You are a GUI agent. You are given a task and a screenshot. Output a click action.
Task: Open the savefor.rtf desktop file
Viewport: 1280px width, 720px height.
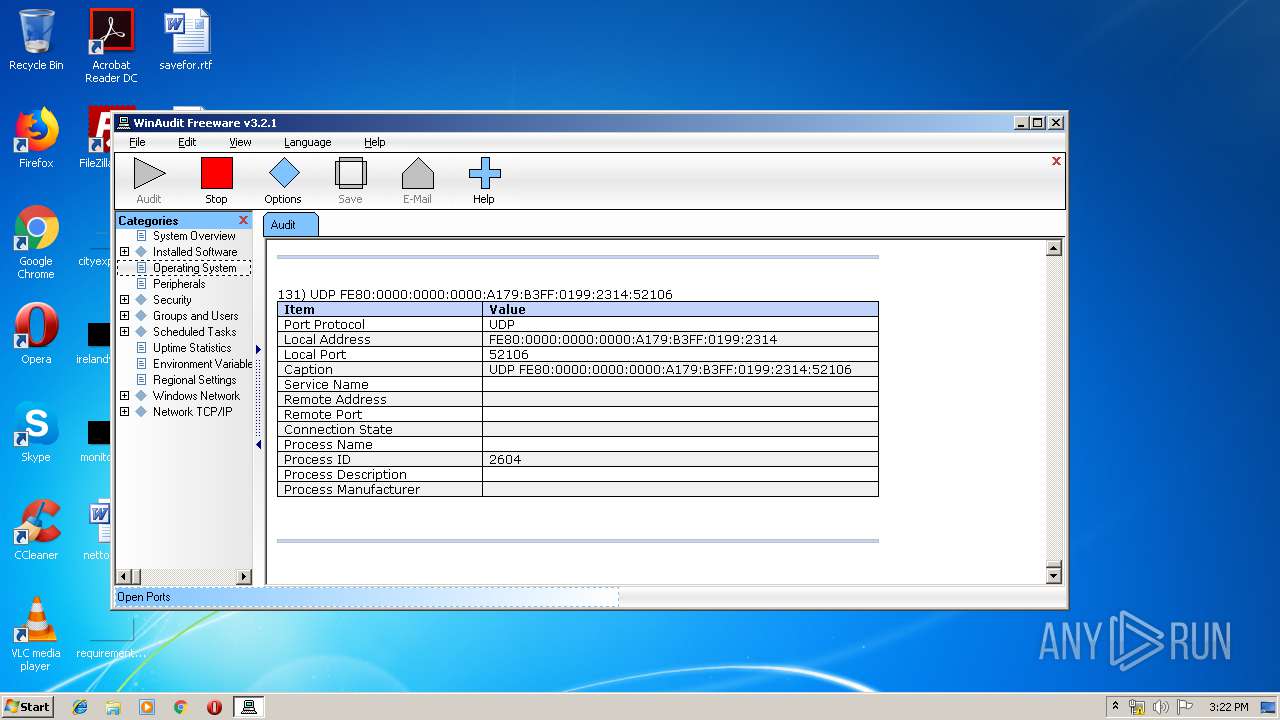186,40
